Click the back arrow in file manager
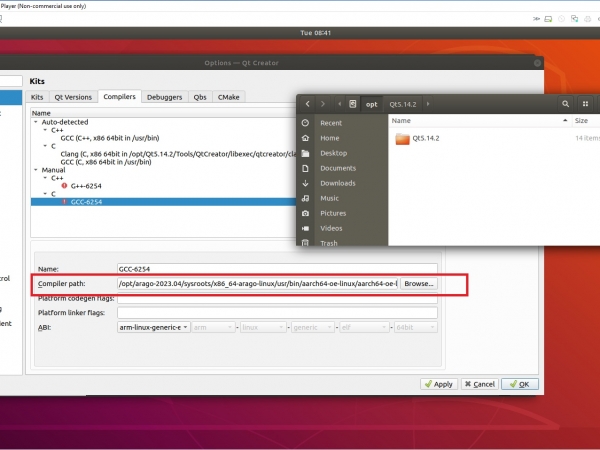This screenshot has width=600, height=450. tap(308, 103)
